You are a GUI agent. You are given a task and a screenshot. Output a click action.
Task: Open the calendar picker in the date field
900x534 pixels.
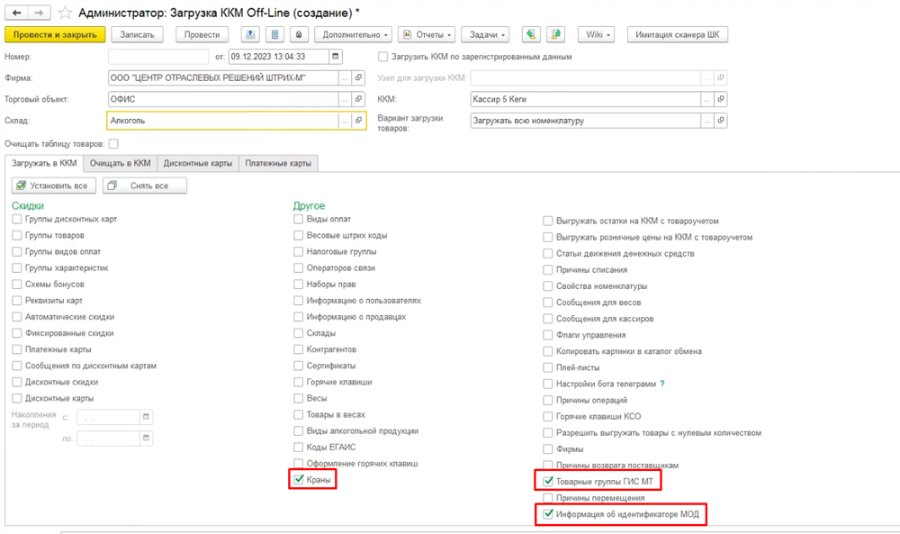(336, 56)
